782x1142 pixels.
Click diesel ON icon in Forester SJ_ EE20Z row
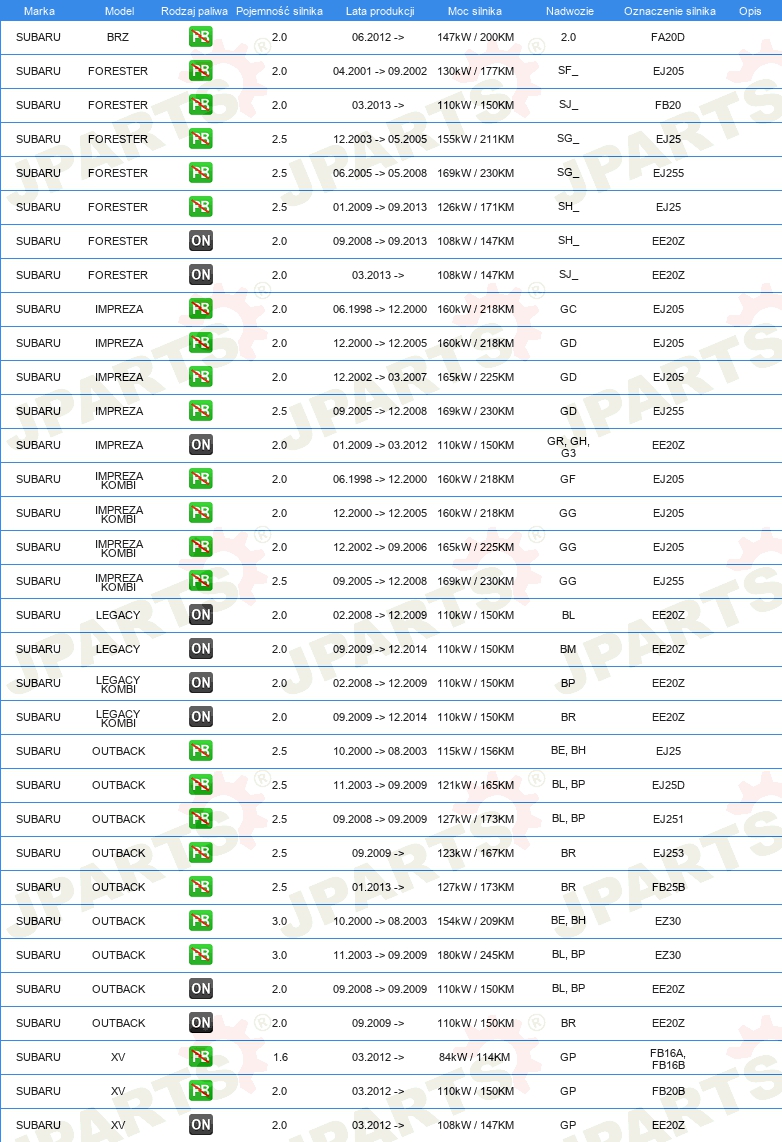[x=200, y=275]
